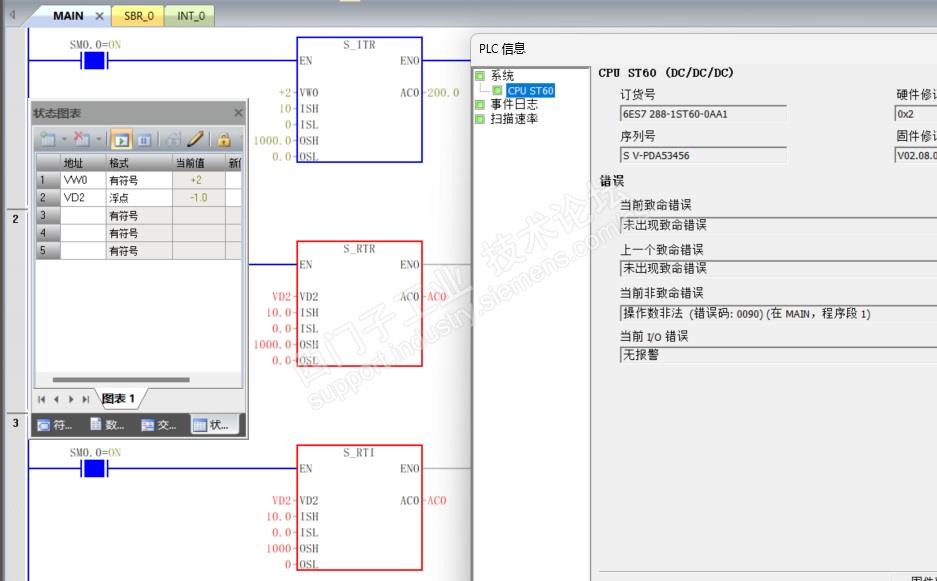The height and width of the screenshot is (581, 937).
Task: Click network number 2 in the margin
Action: tap(16, 219)
